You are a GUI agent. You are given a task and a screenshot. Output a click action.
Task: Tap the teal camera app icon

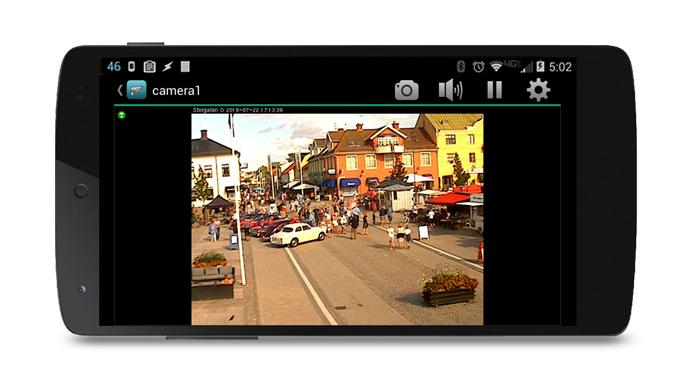tap(136, 90)
